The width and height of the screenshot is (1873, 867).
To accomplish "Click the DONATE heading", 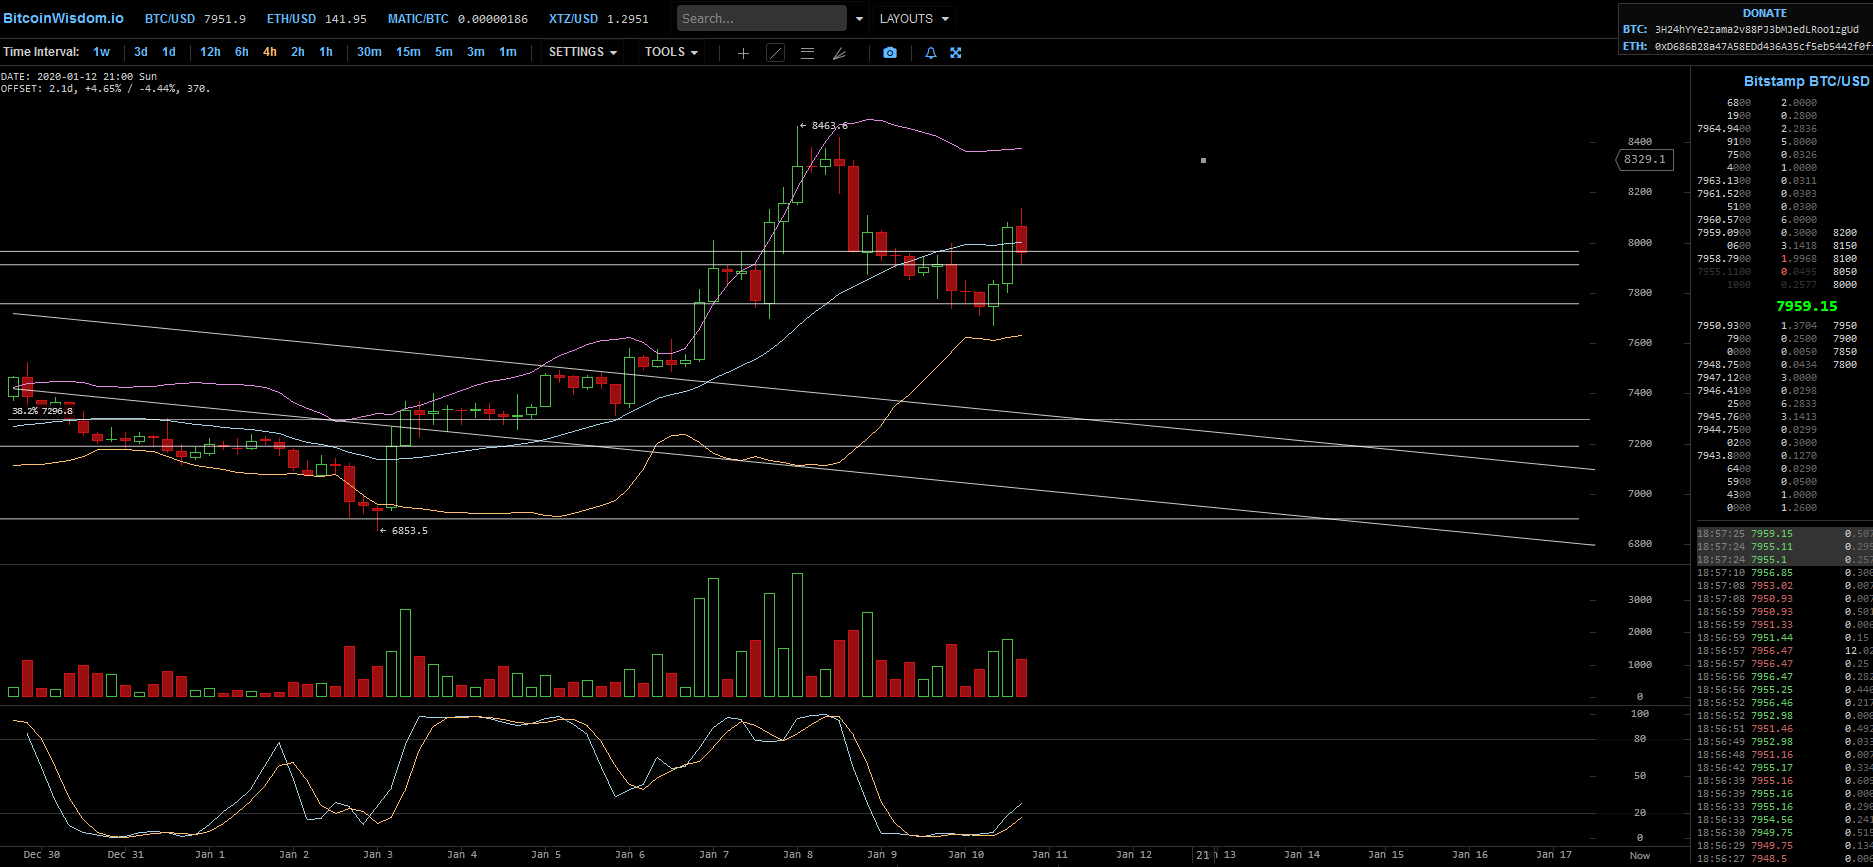I will tap(1765, 13).
